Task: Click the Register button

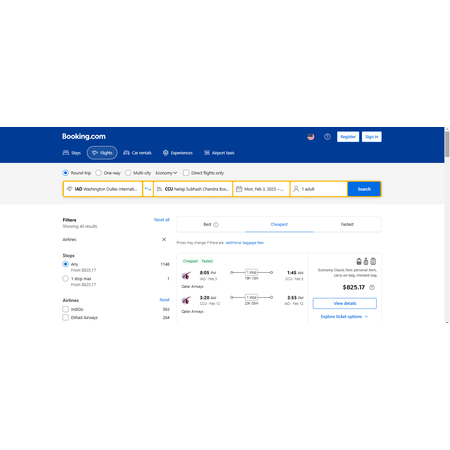Action: pyautogui.click(x=348, y=137)
